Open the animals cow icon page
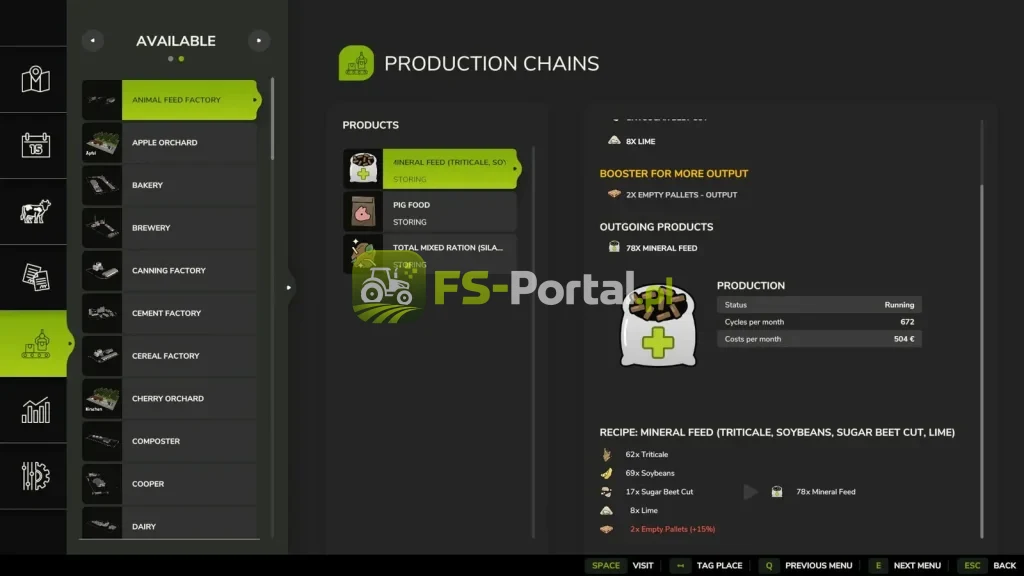The height and width of the screenshot is (576, 1024). pos(35,212)
